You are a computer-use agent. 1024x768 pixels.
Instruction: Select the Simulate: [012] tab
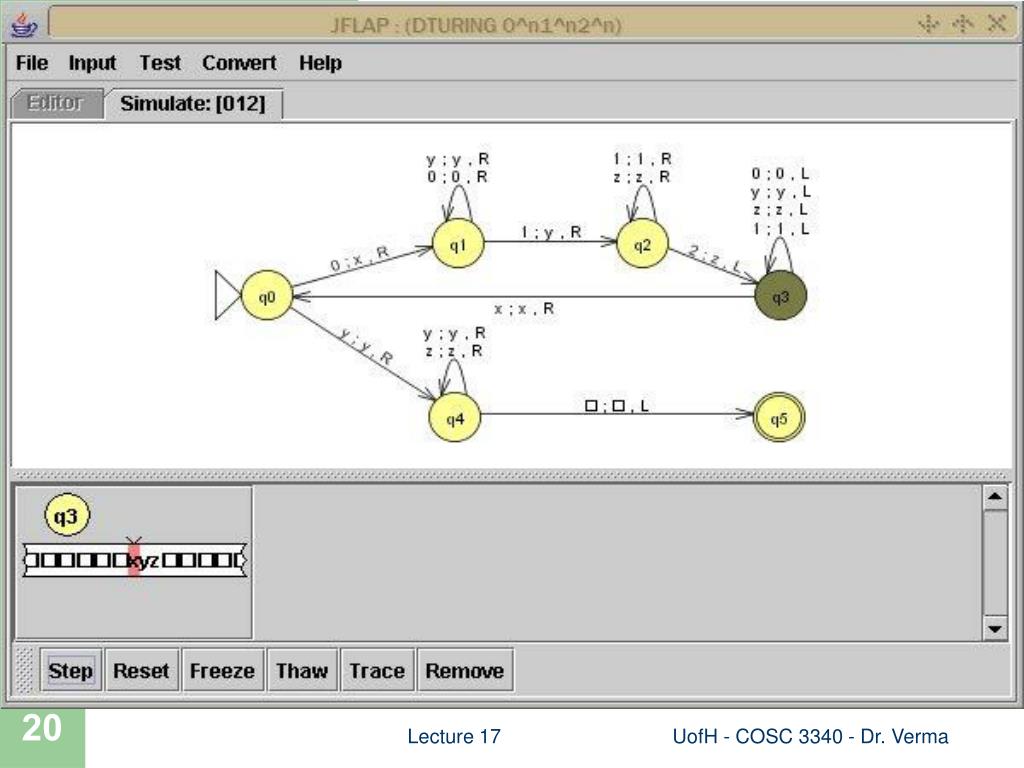coord(193,103)
